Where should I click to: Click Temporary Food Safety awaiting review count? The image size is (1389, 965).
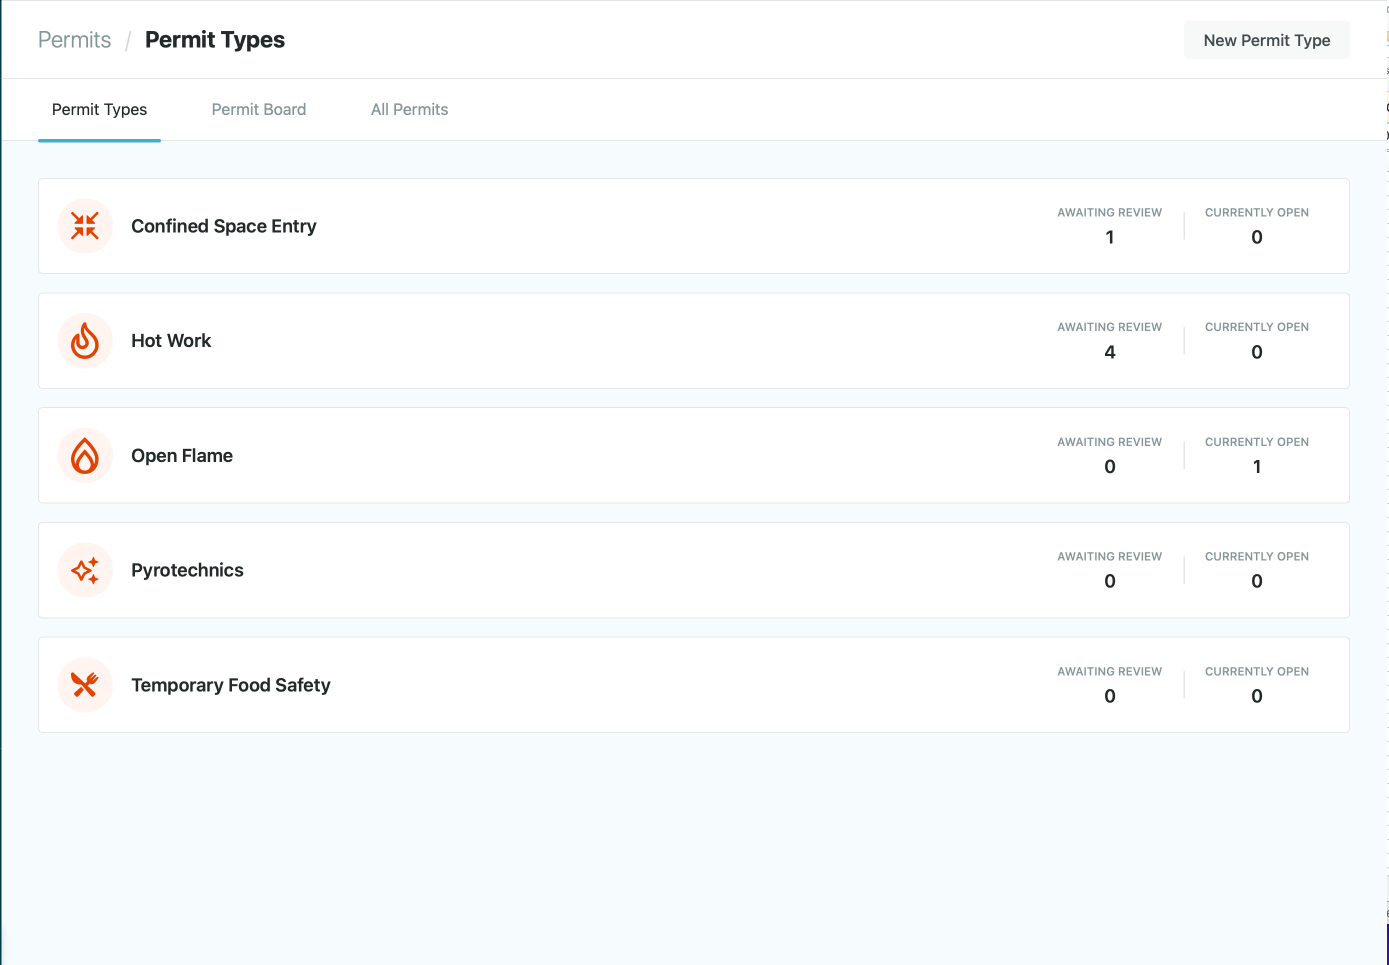coord(1109,696)
